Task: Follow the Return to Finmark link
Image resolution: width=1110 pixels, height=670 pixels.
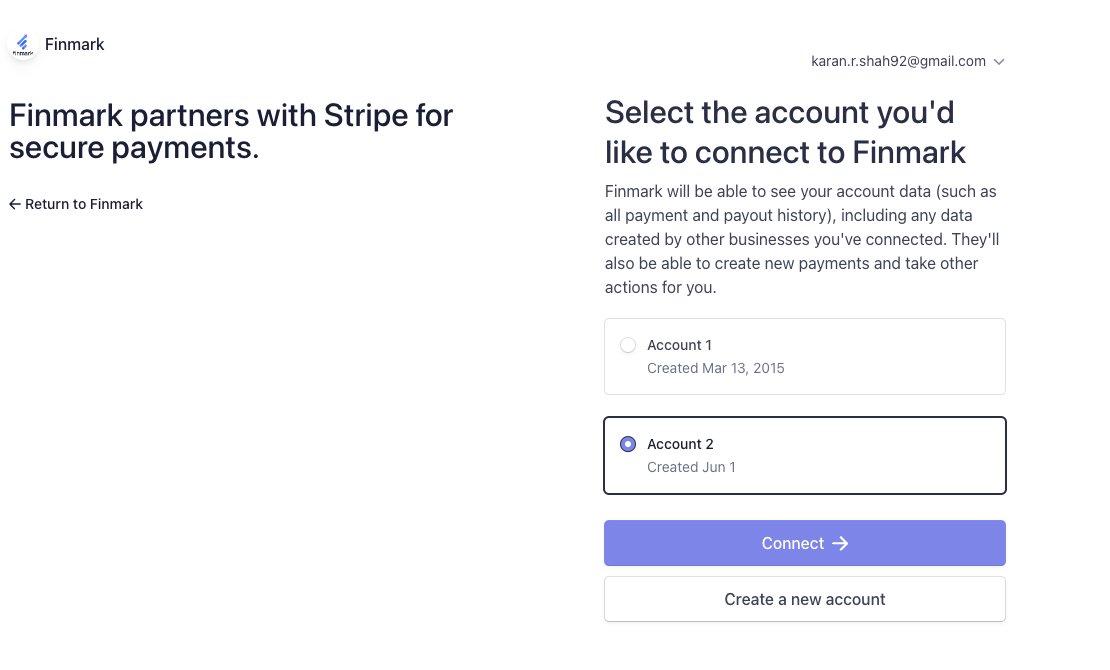Action: pyautogui.click(x=84, y=204)
